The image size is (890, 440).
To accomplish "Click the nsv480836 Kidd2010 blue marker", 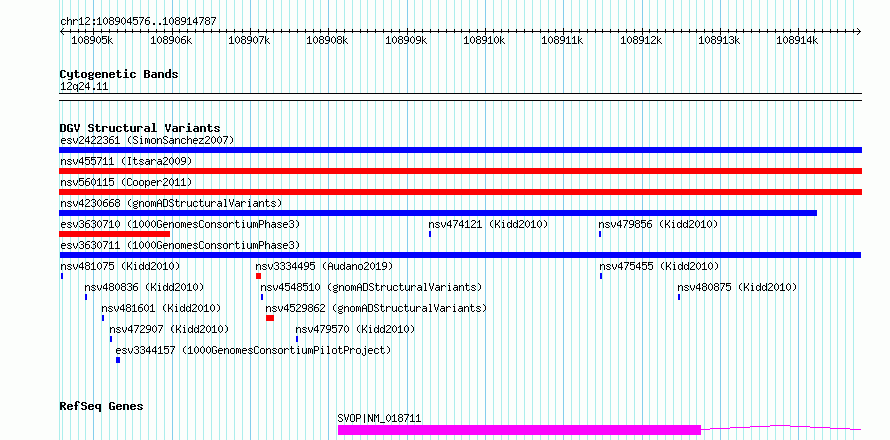I will (86, 297).
